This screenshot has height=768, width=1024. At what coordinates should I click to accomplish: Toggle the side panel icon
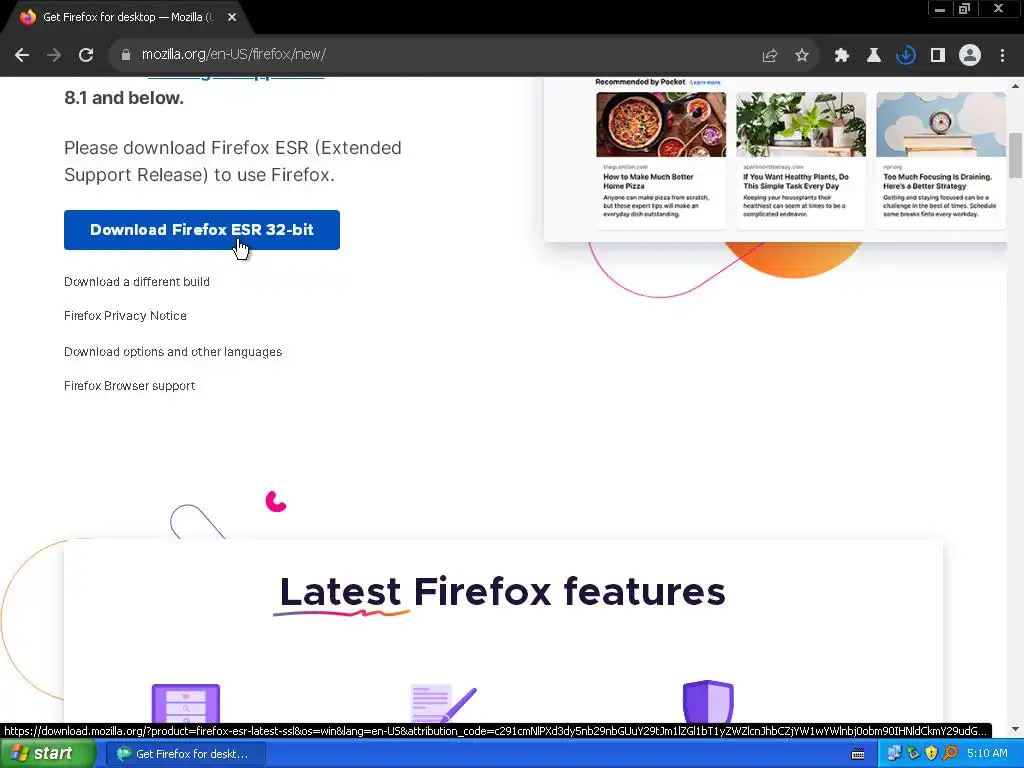click(938, 56)
